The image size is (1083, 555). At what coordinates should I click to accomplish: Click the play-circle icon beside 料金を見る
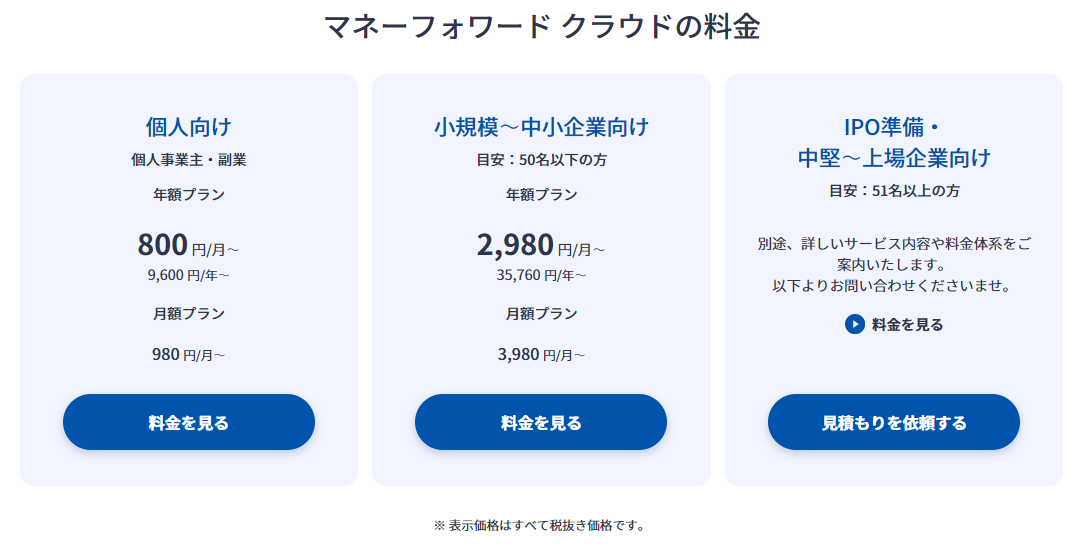tap(854, 324)
